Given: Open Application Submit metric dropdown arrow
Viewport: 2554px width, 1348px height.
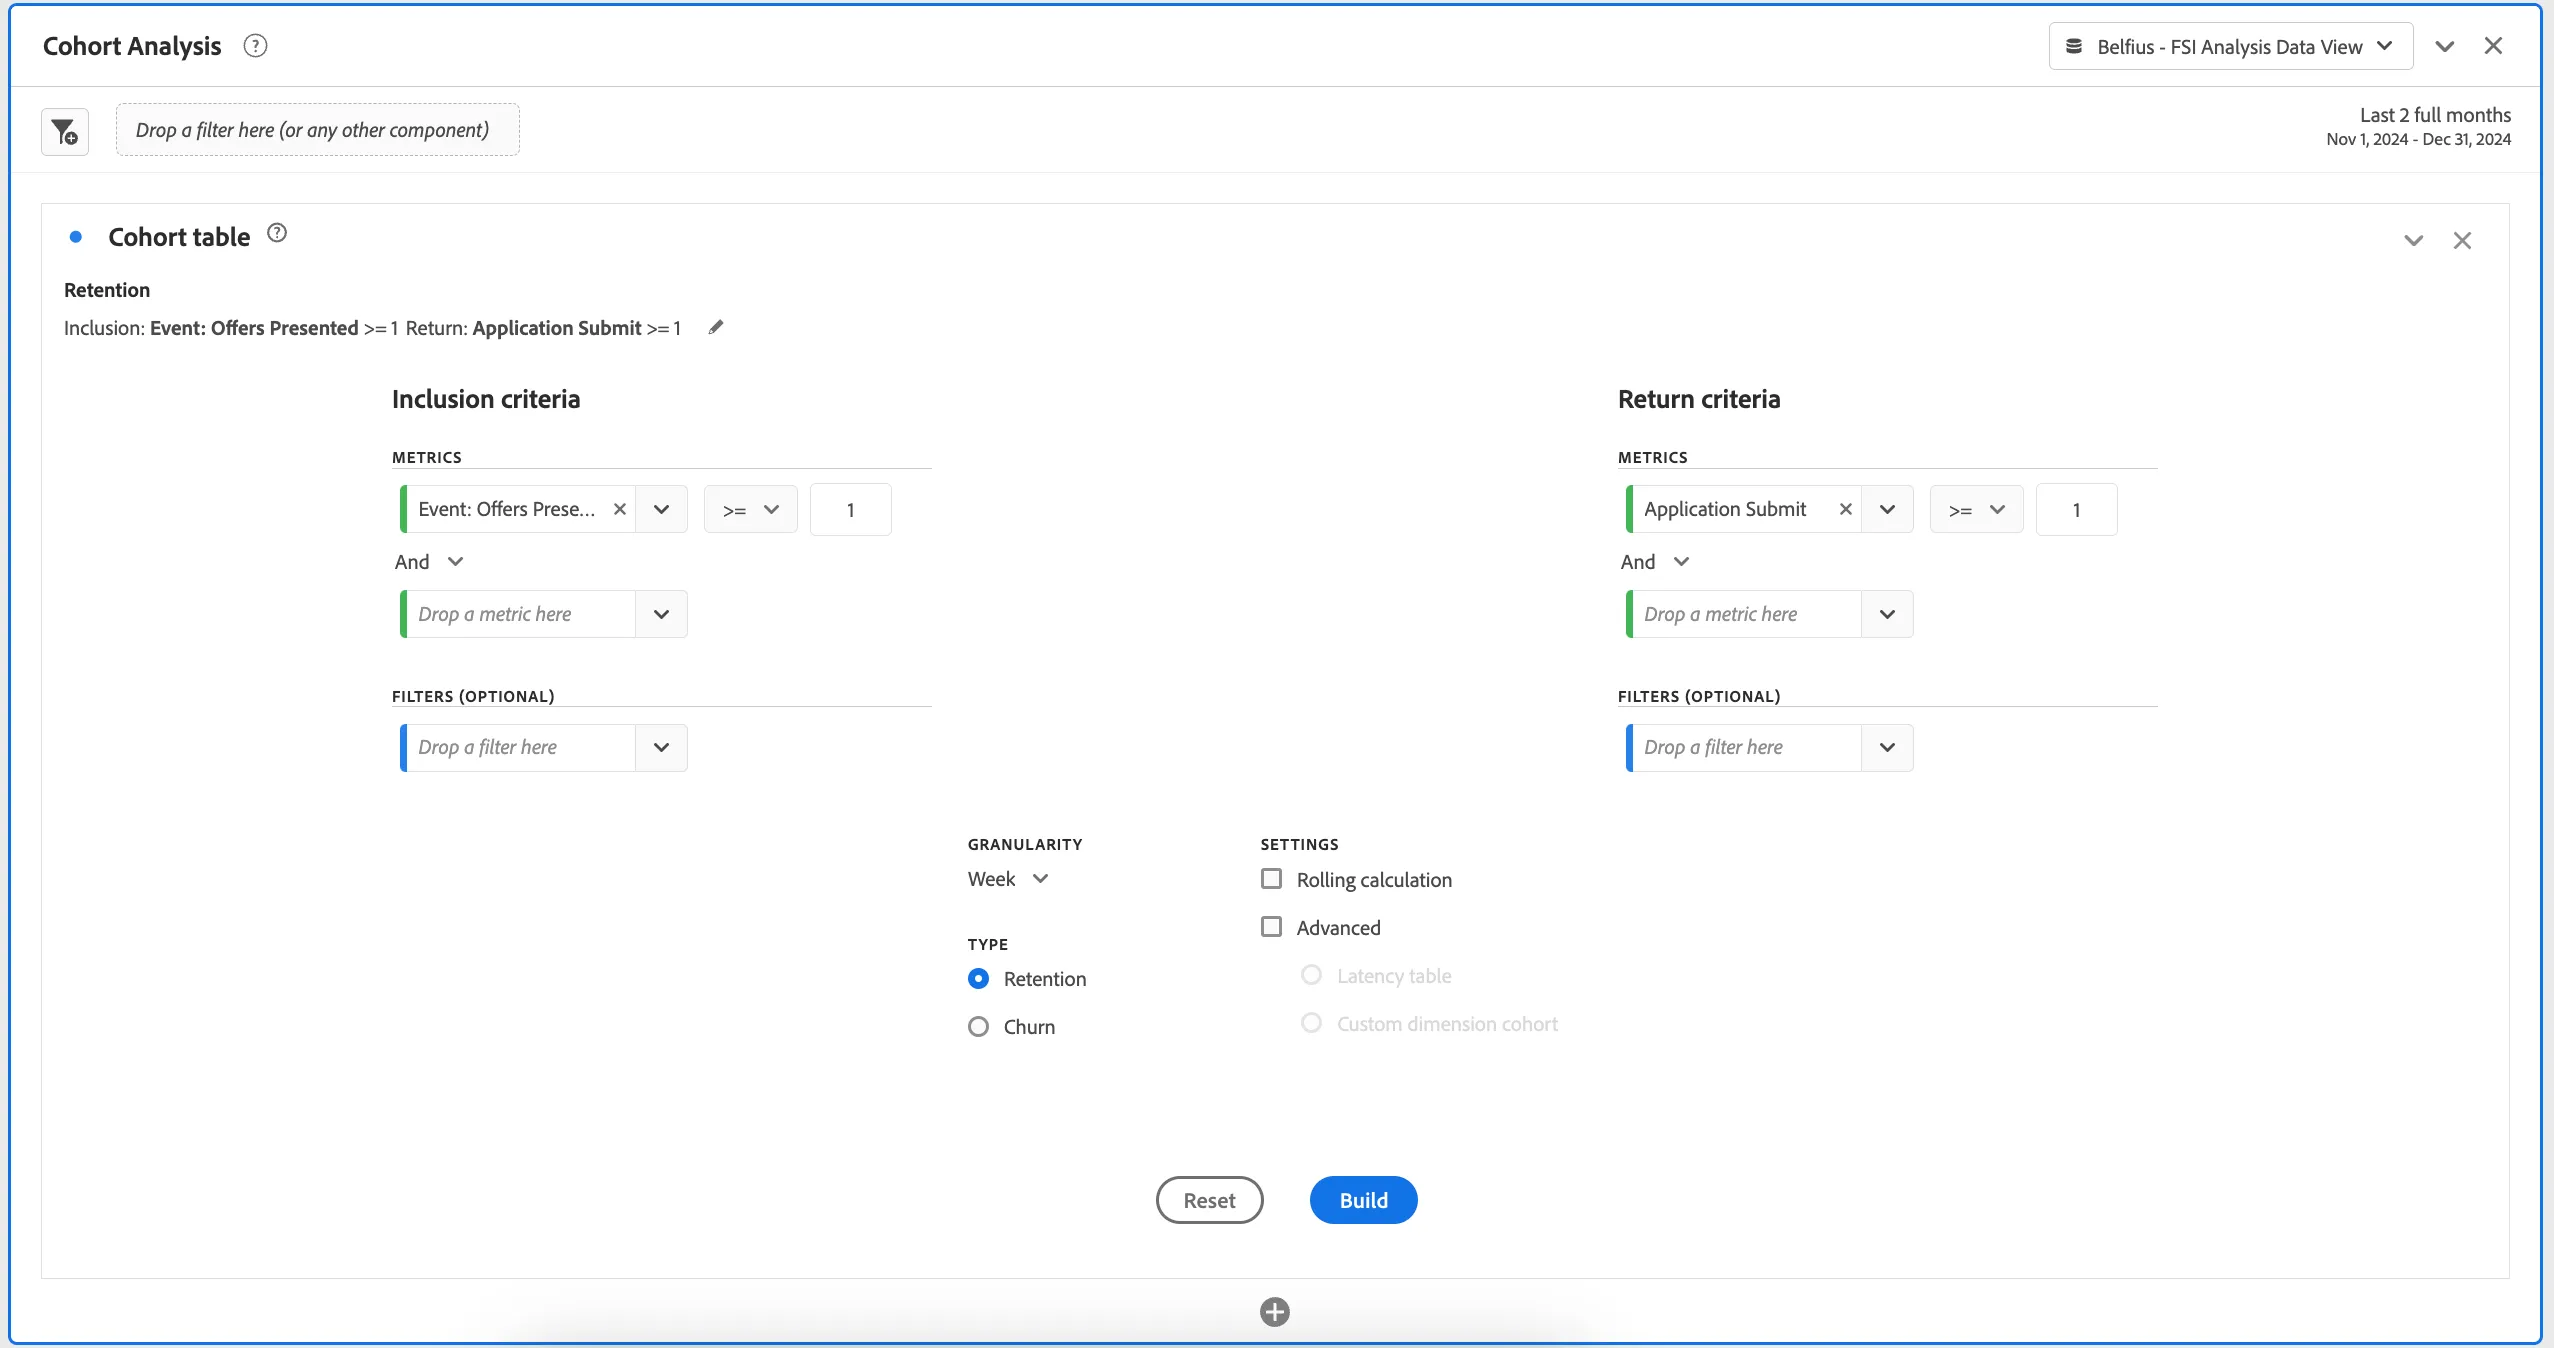Looking at the screenshot, I should click(1888, 509).
